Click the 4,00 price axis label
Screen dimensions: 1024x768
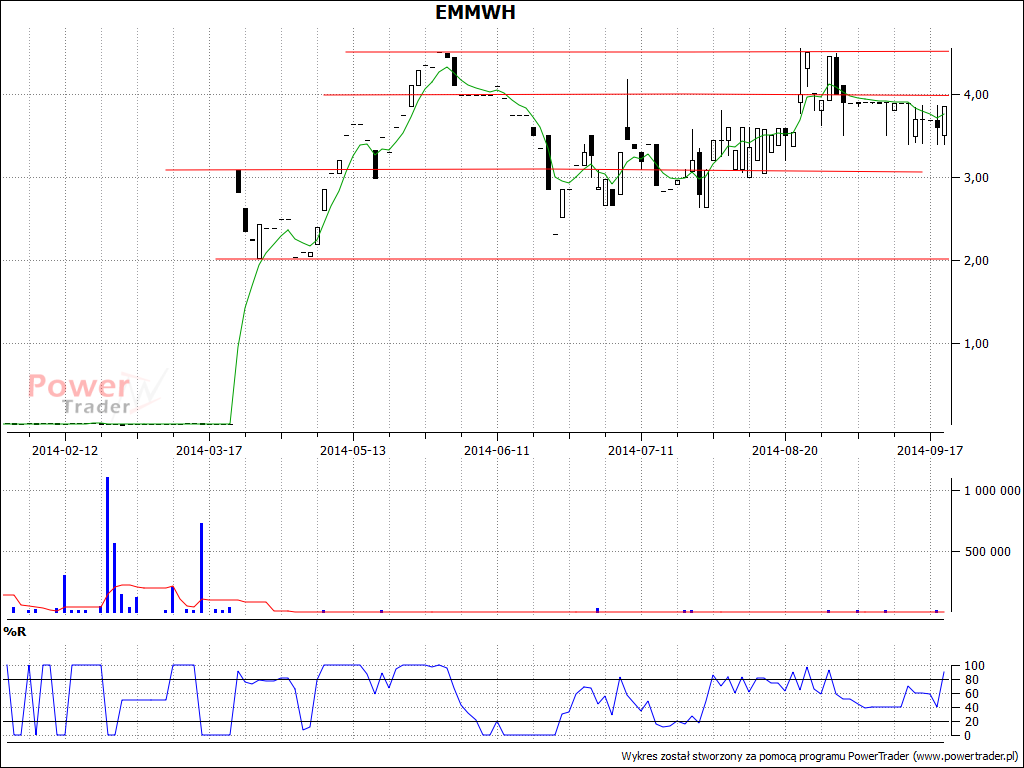[975, 95]
